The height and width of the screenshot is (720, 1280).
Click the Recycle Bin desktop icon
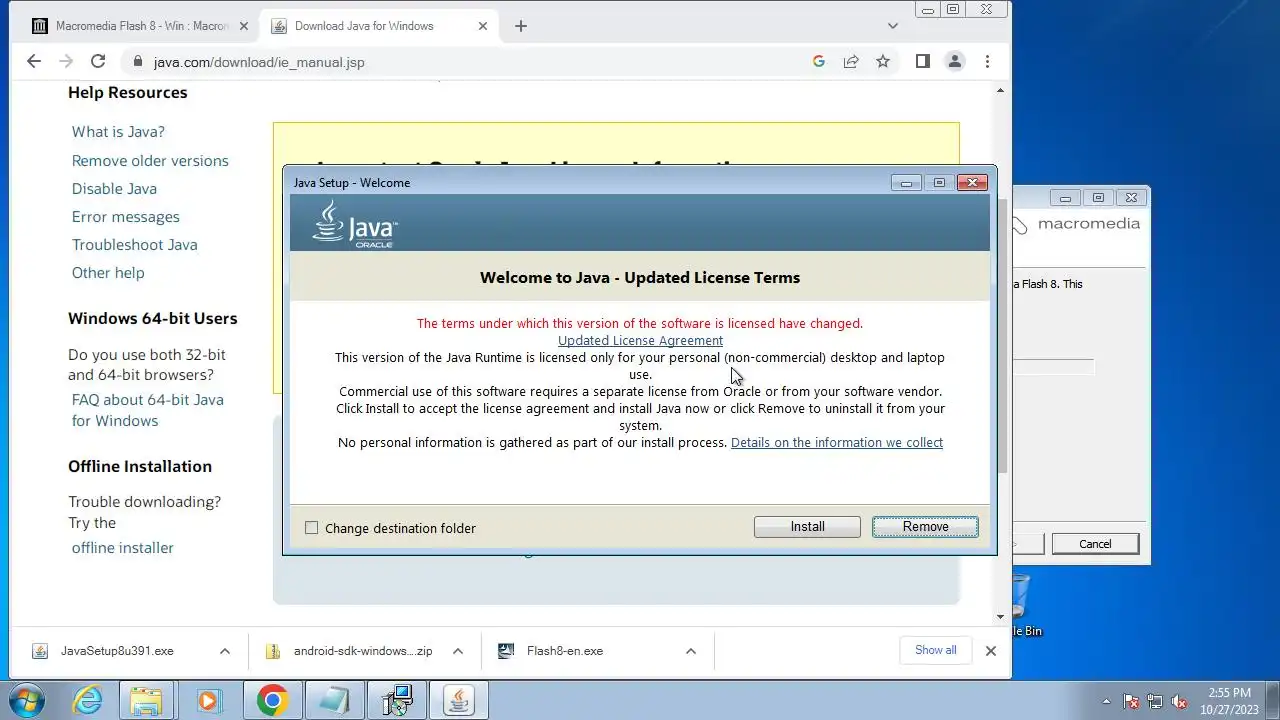(x=1022, y=605)
